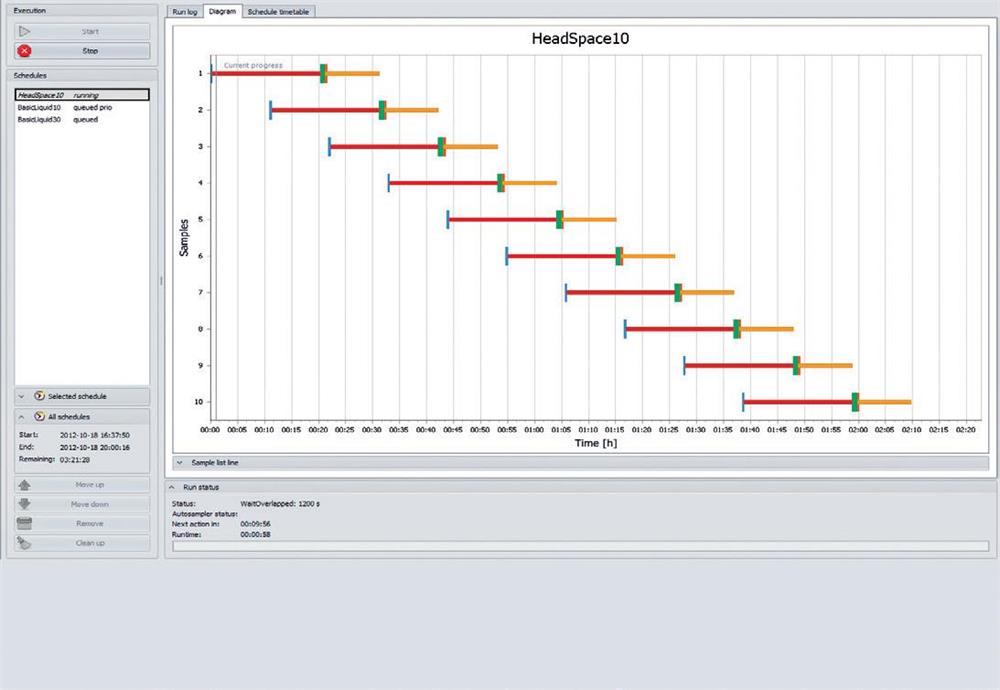Click the Remove schedule icon
The width and height of the screenshot is (1000, 690).
click(25, 523)
